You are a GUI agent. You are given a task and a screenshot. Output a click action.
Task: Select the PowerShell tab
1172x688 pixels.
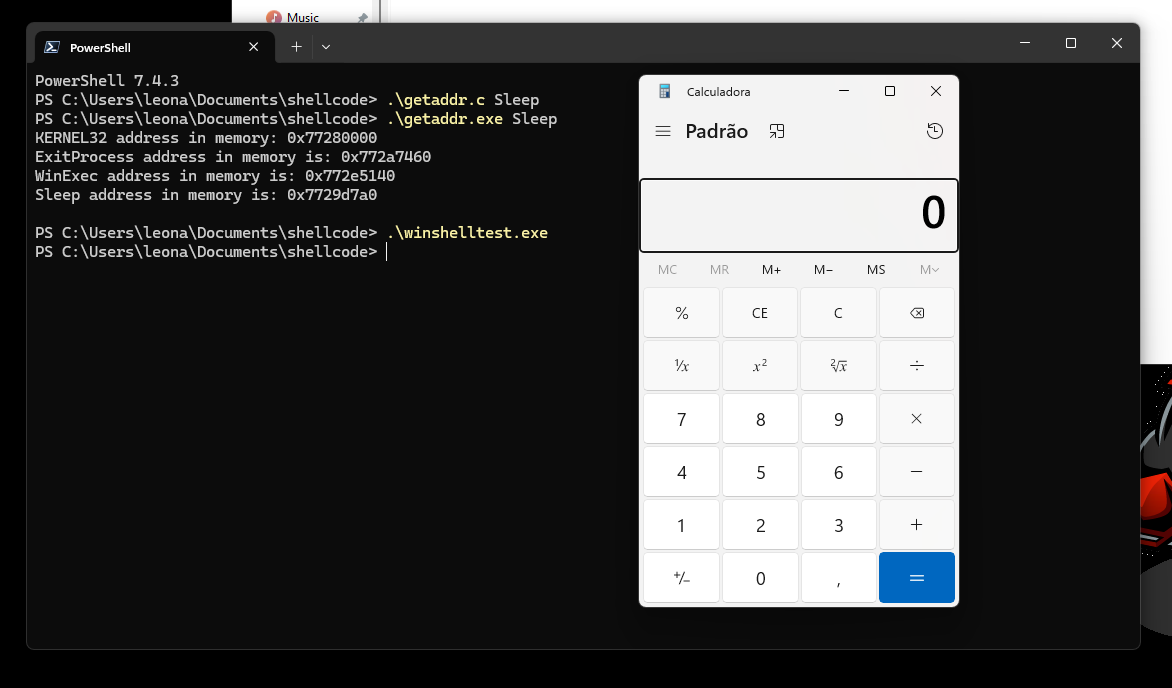tap(140, 47)
